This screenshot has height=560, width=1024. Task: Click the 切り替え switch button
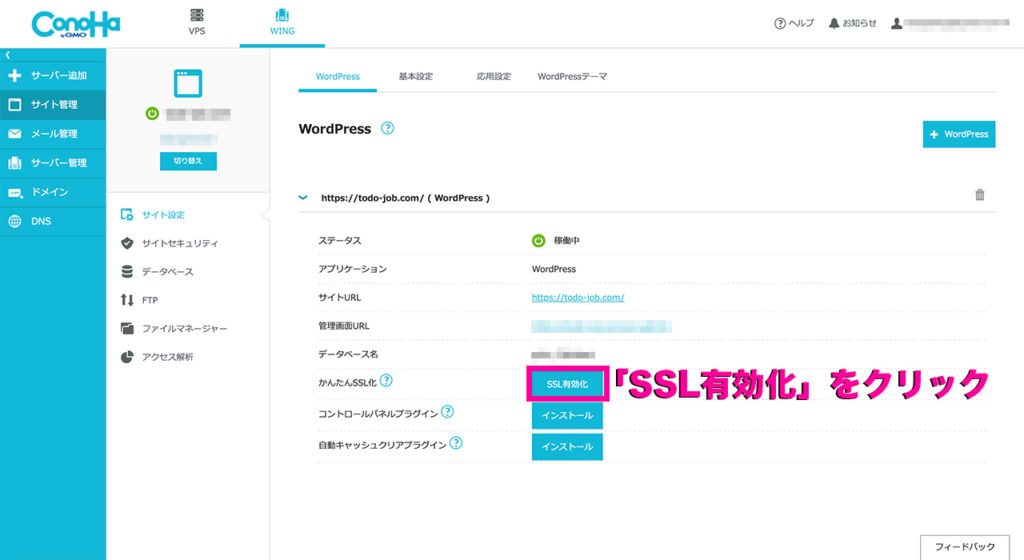188,161
